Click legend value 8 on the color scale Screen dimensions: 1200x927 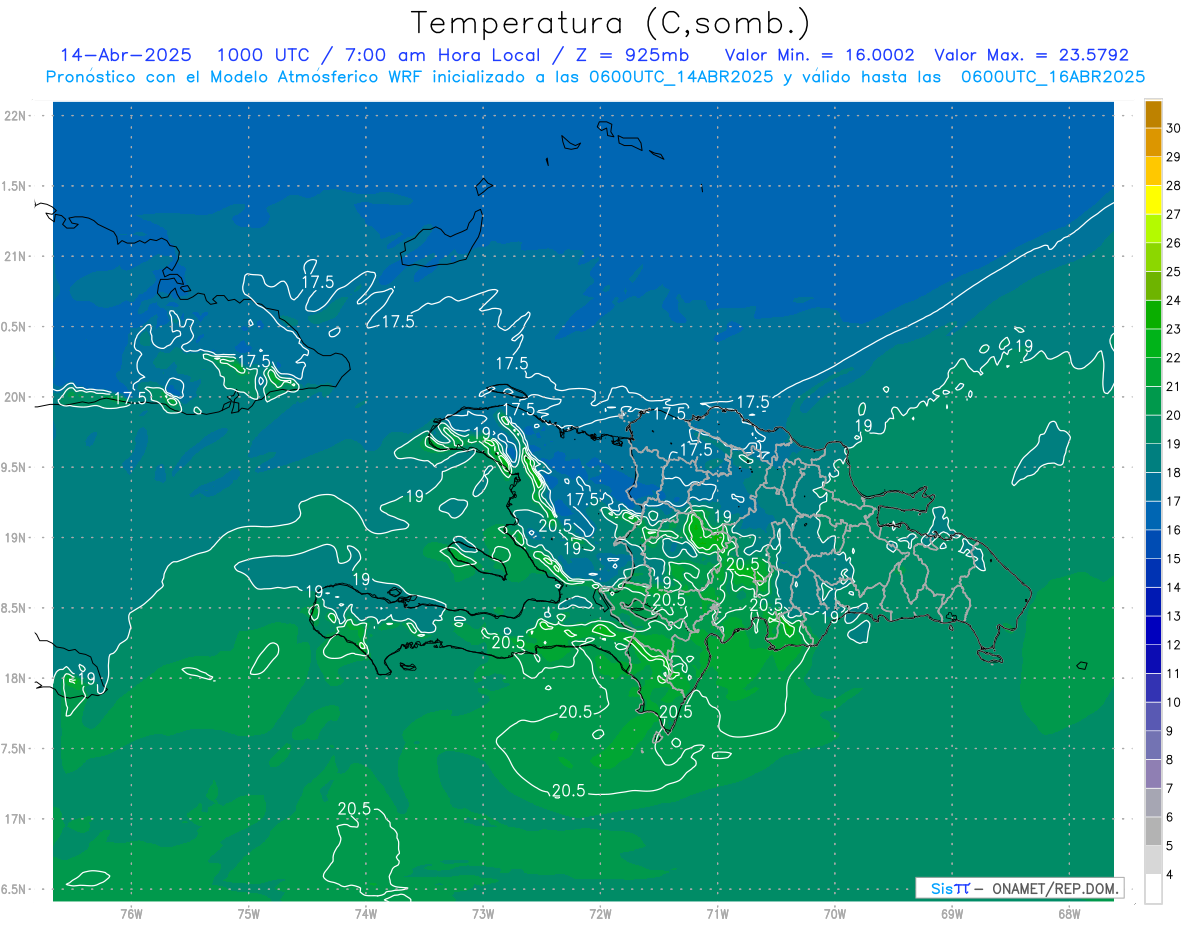1172,760
